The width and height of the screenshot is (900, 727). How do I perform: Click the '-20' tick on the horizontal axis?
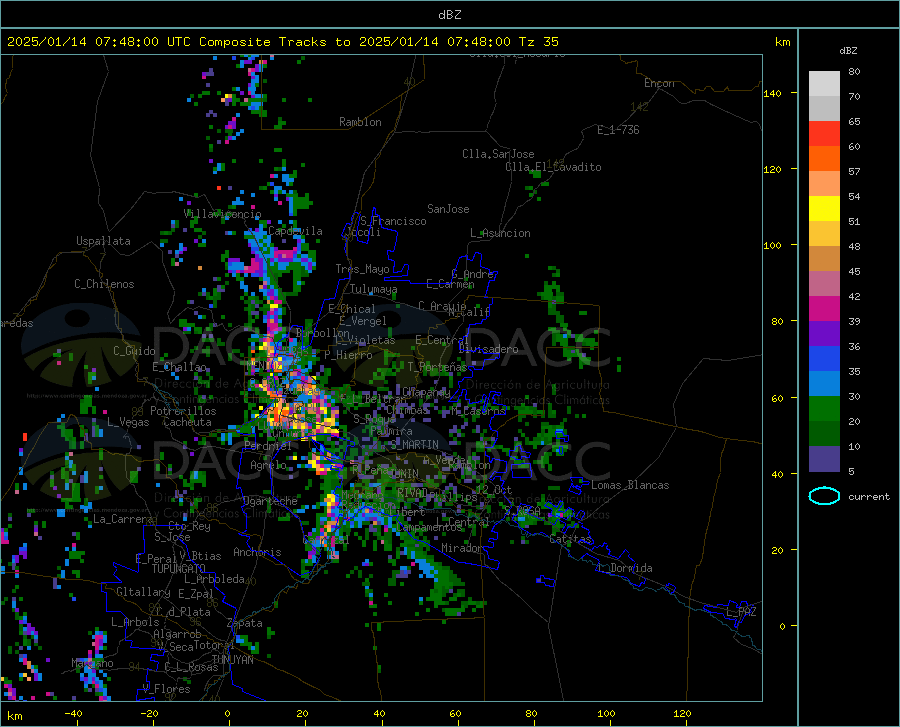pos(149,713)
